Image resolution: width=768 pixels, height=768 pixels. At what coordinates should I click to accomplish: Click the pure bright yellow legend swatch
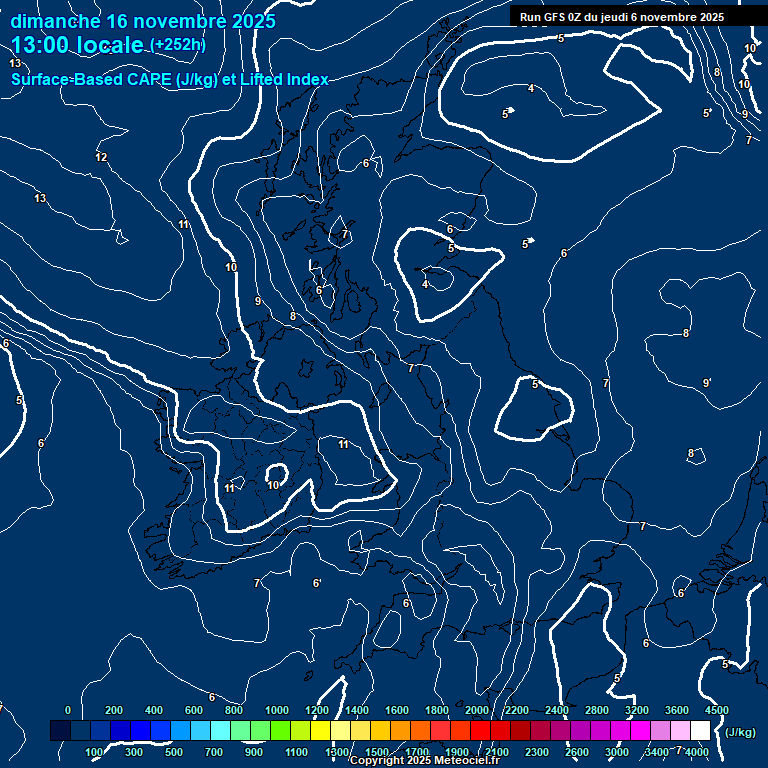pyautogui.click(x=320, y=730)
